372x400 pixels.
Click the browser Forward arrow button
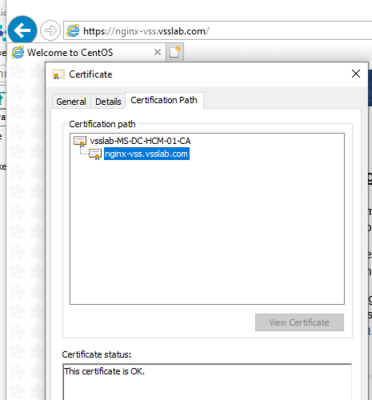pyautogui.click(x=50, y=31)
